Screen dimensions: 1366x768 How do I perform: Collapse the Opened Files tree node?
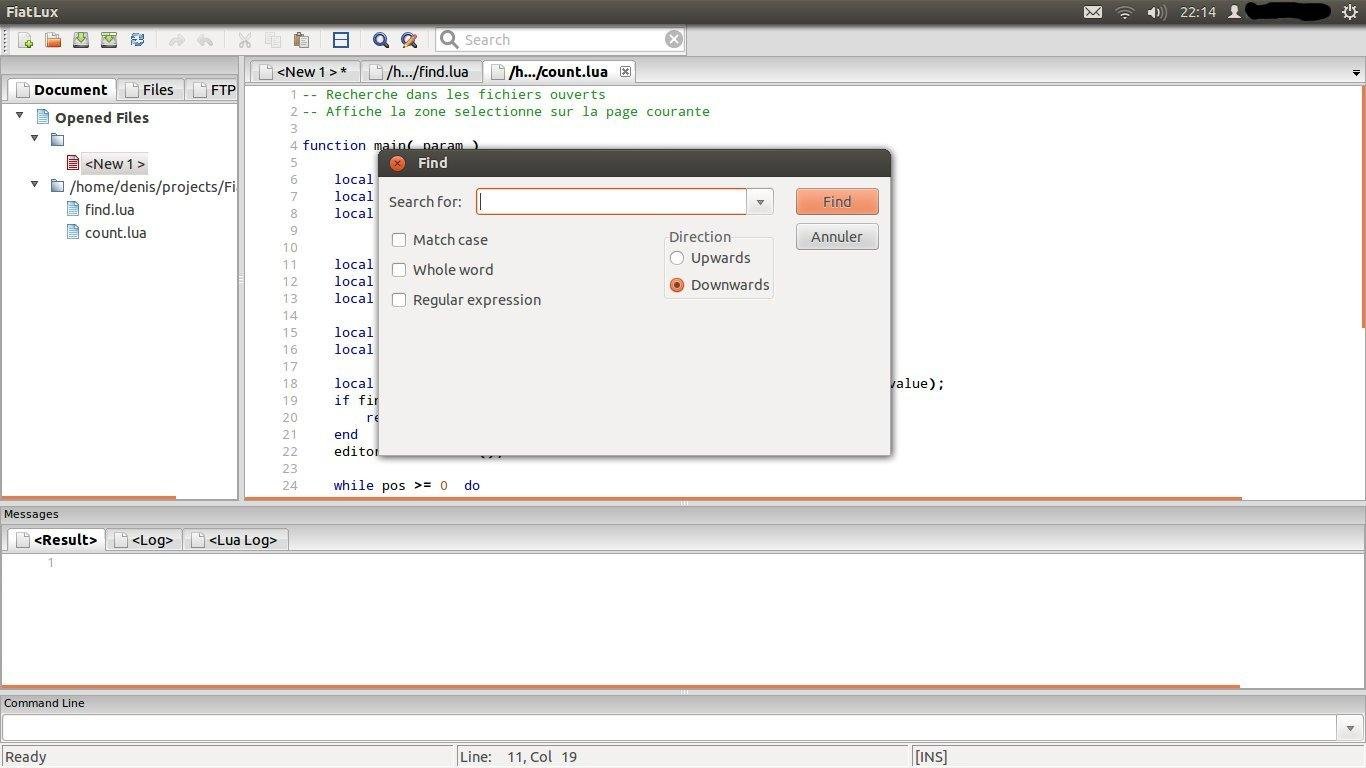tap(20, 116)
